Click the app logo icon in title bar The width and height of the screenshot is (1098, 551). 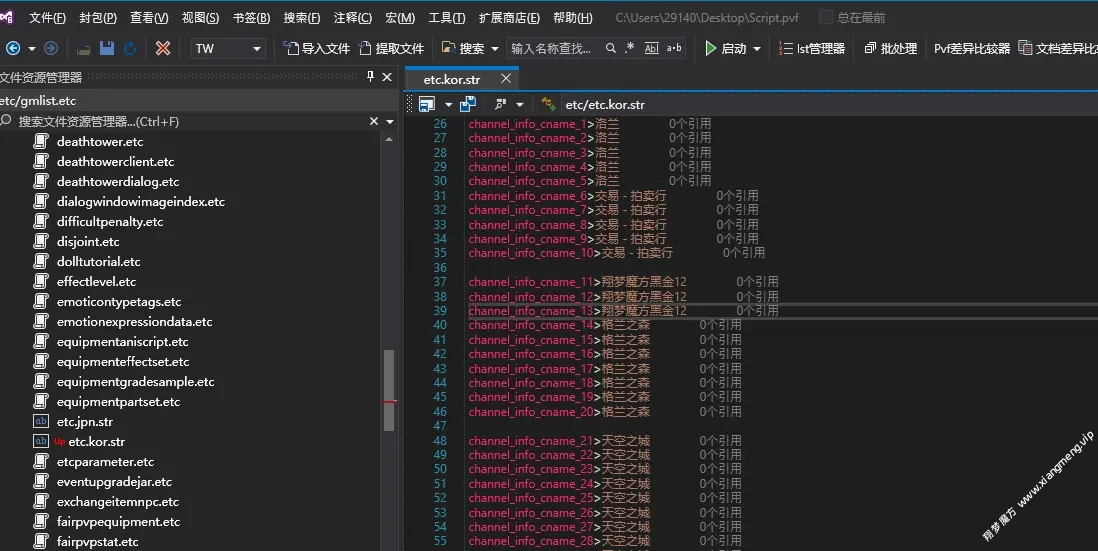pos(7,17)
